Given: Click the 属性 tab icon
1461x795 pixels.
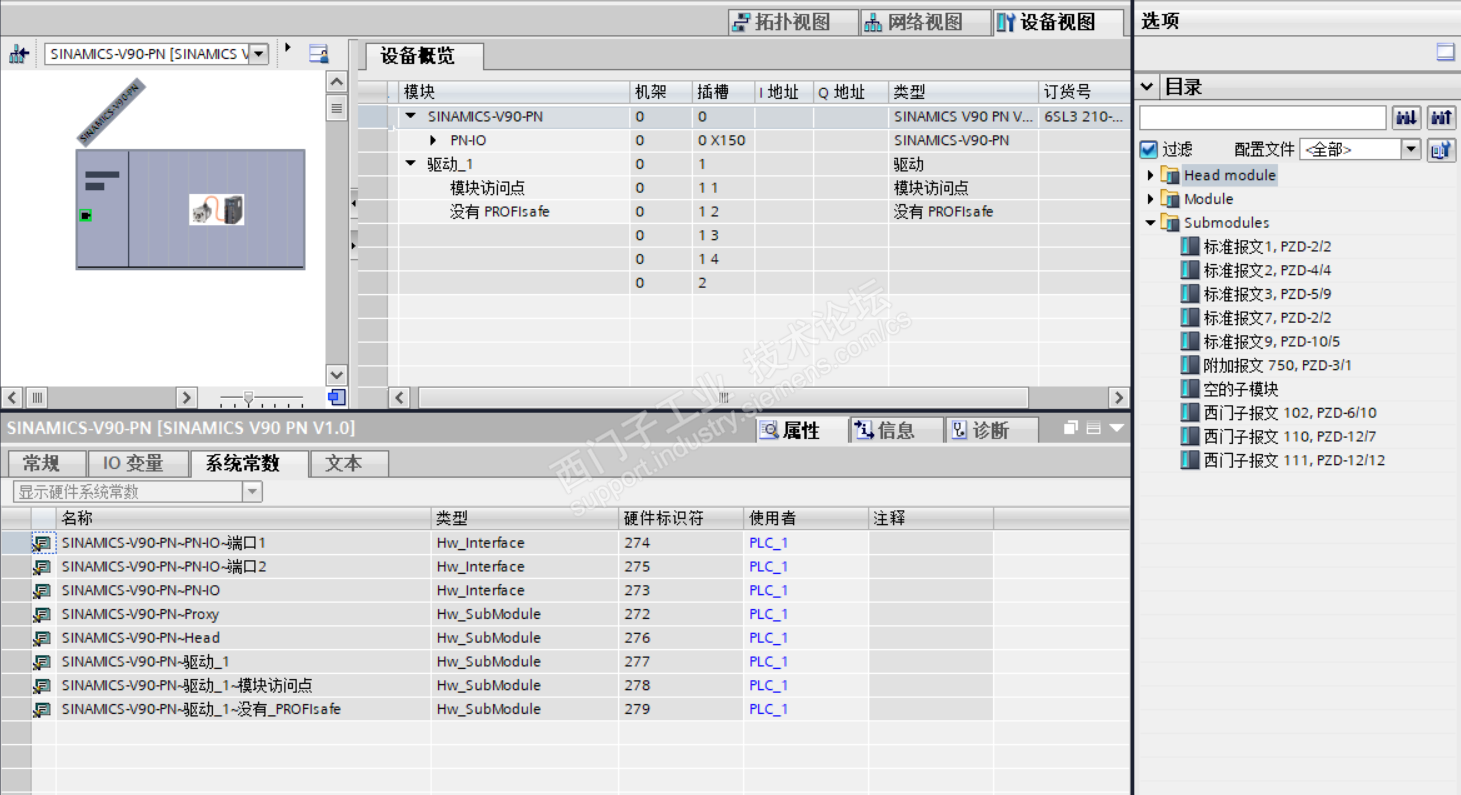Looking at the screenshot, I should [769, 431].
